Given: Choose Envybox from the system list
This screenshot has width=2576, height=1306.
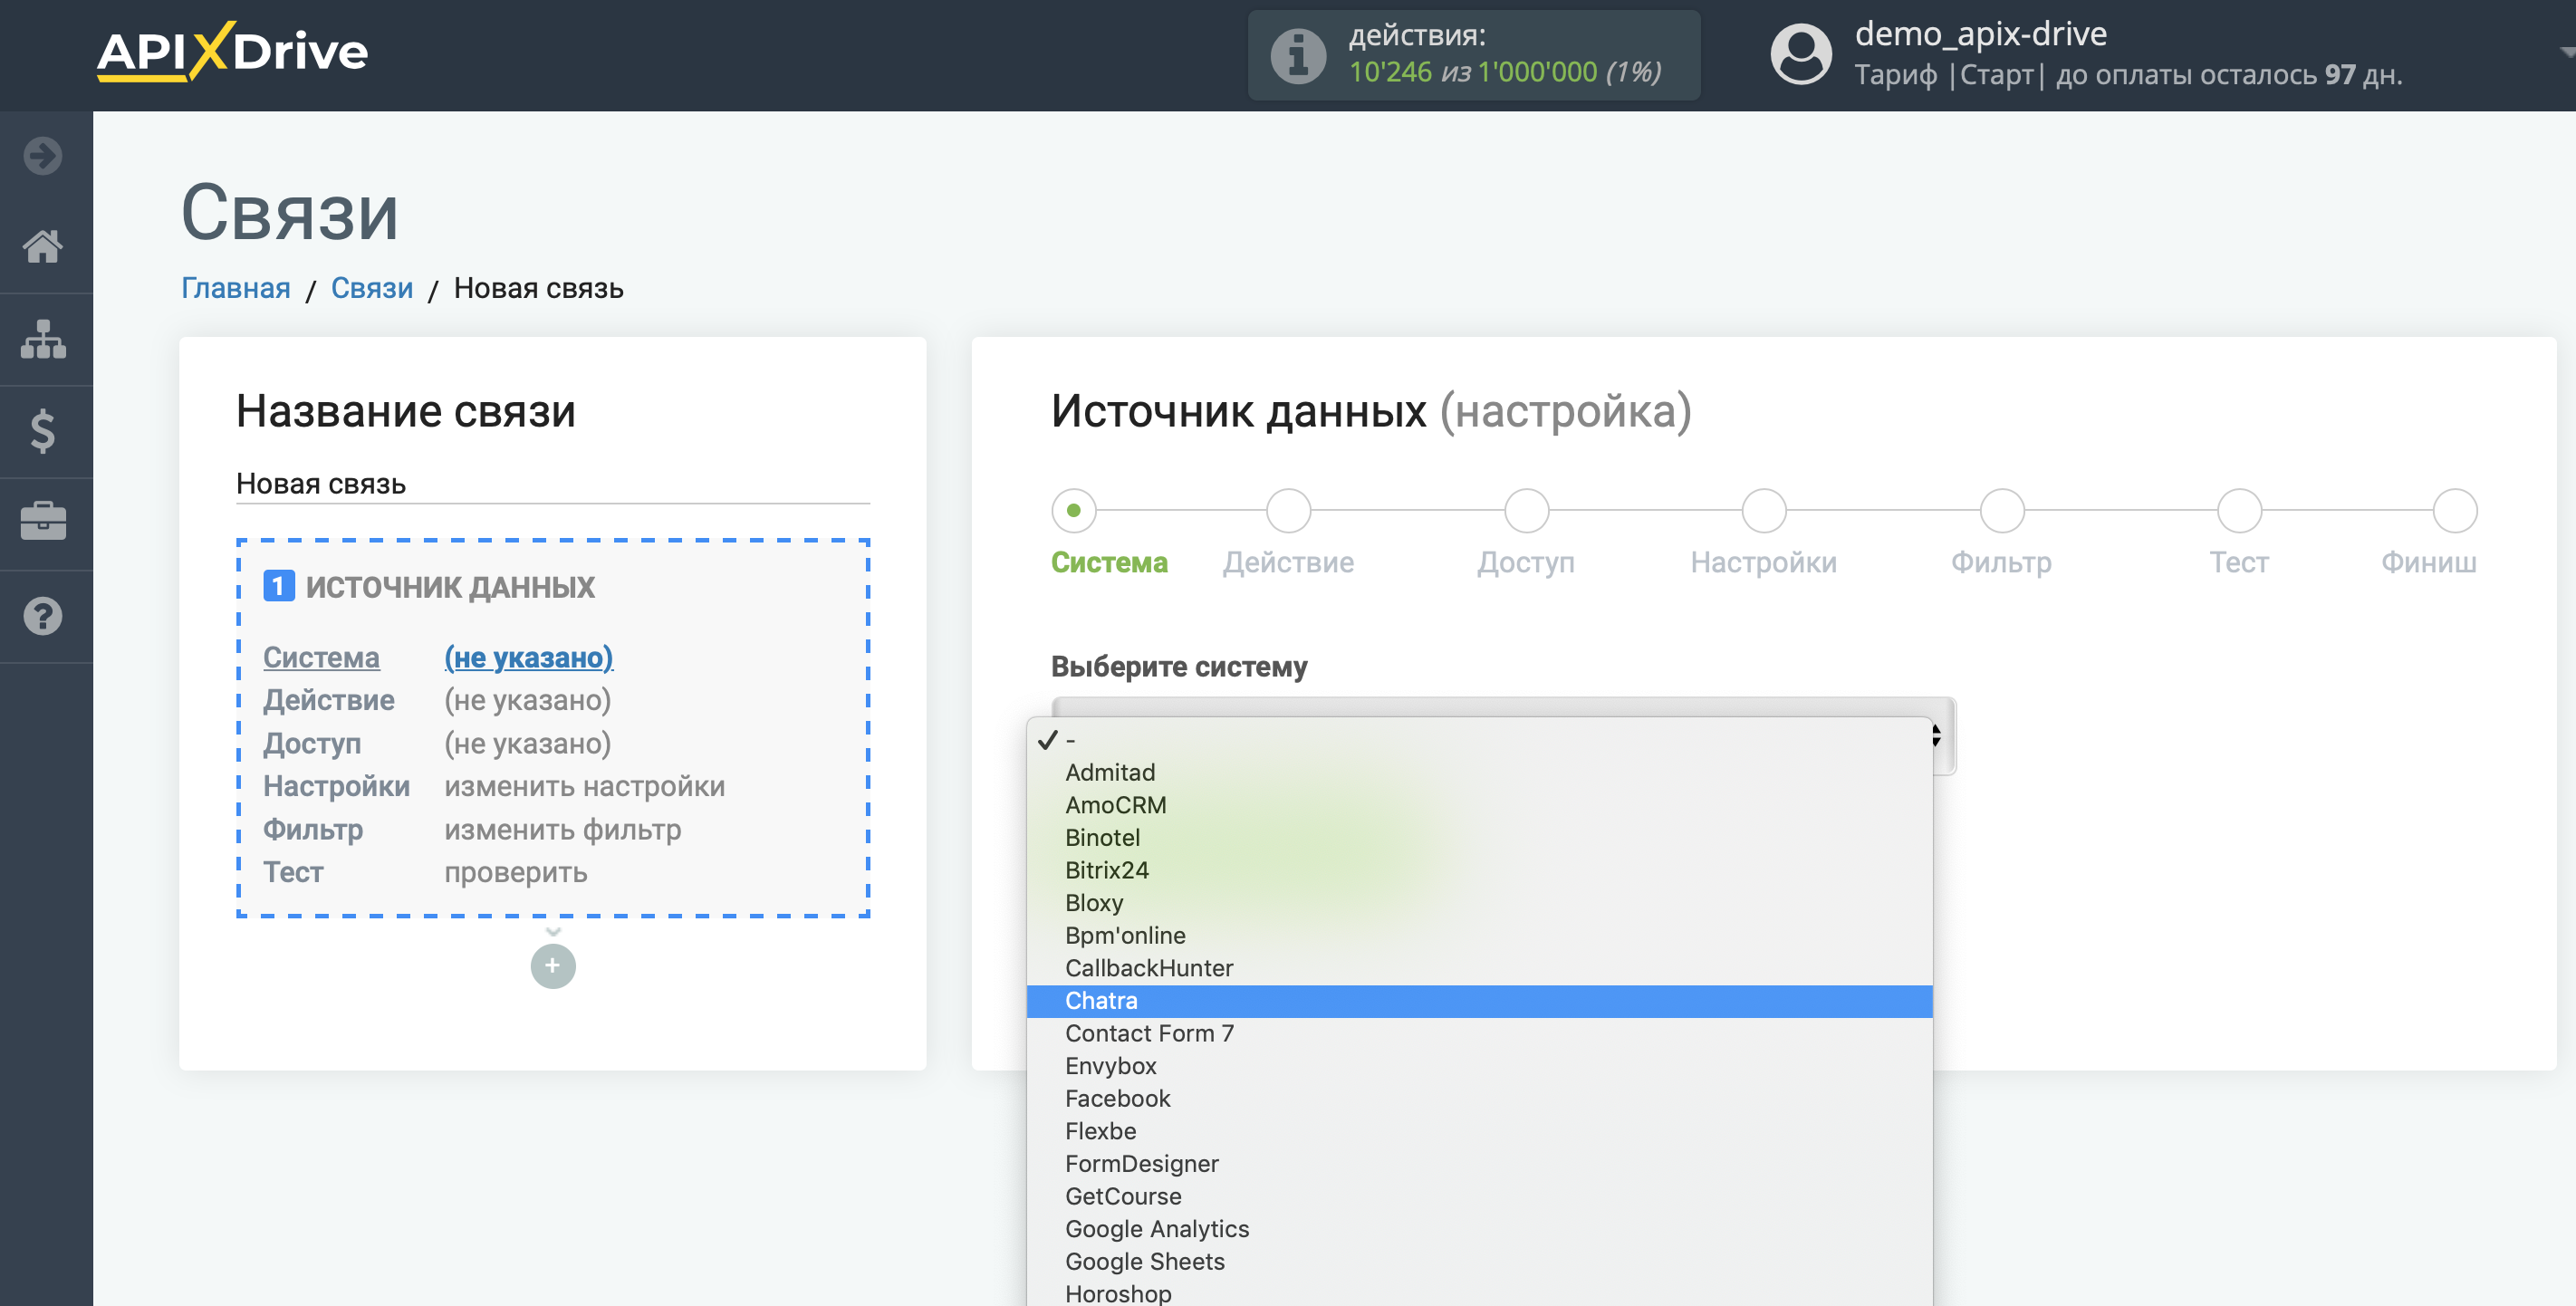Looking at the screenshot, I should (1480, 1067).
